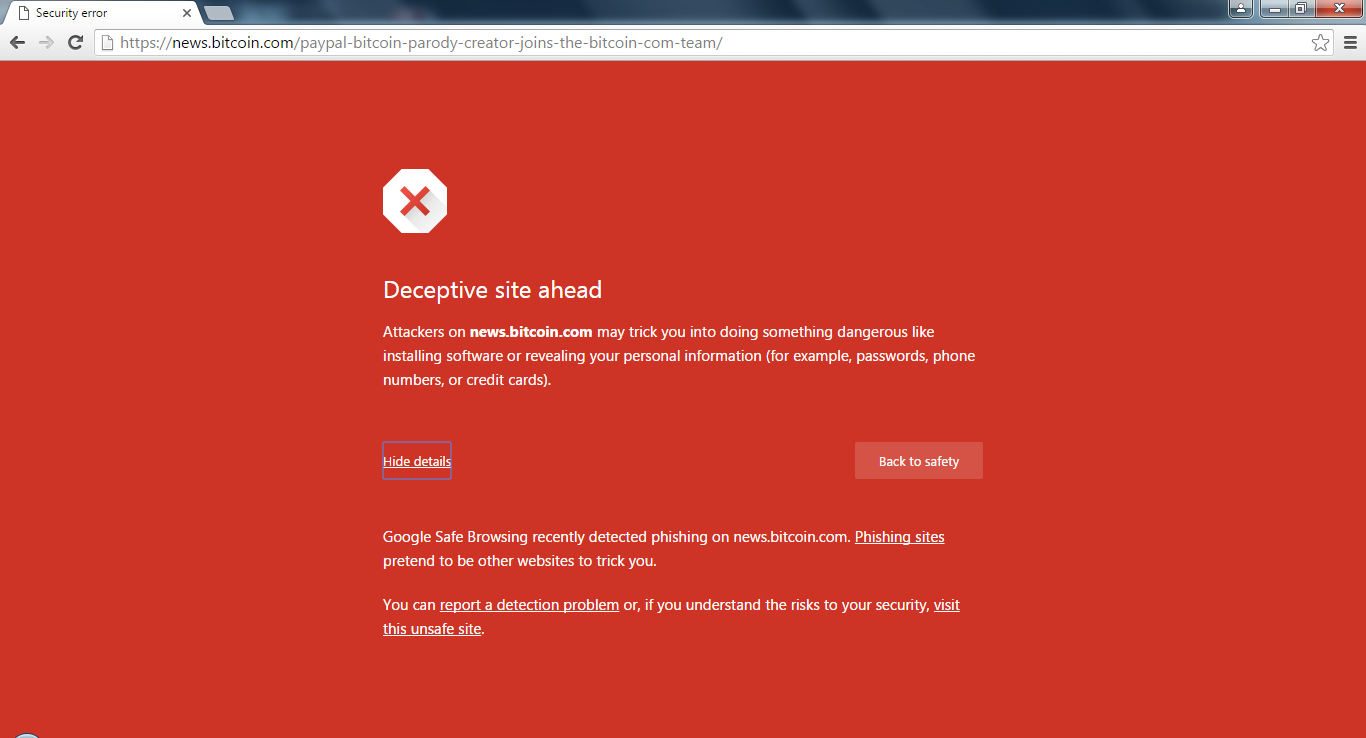Go back using the browser back arrow
Screen dimensions: 1366x738
17,42
